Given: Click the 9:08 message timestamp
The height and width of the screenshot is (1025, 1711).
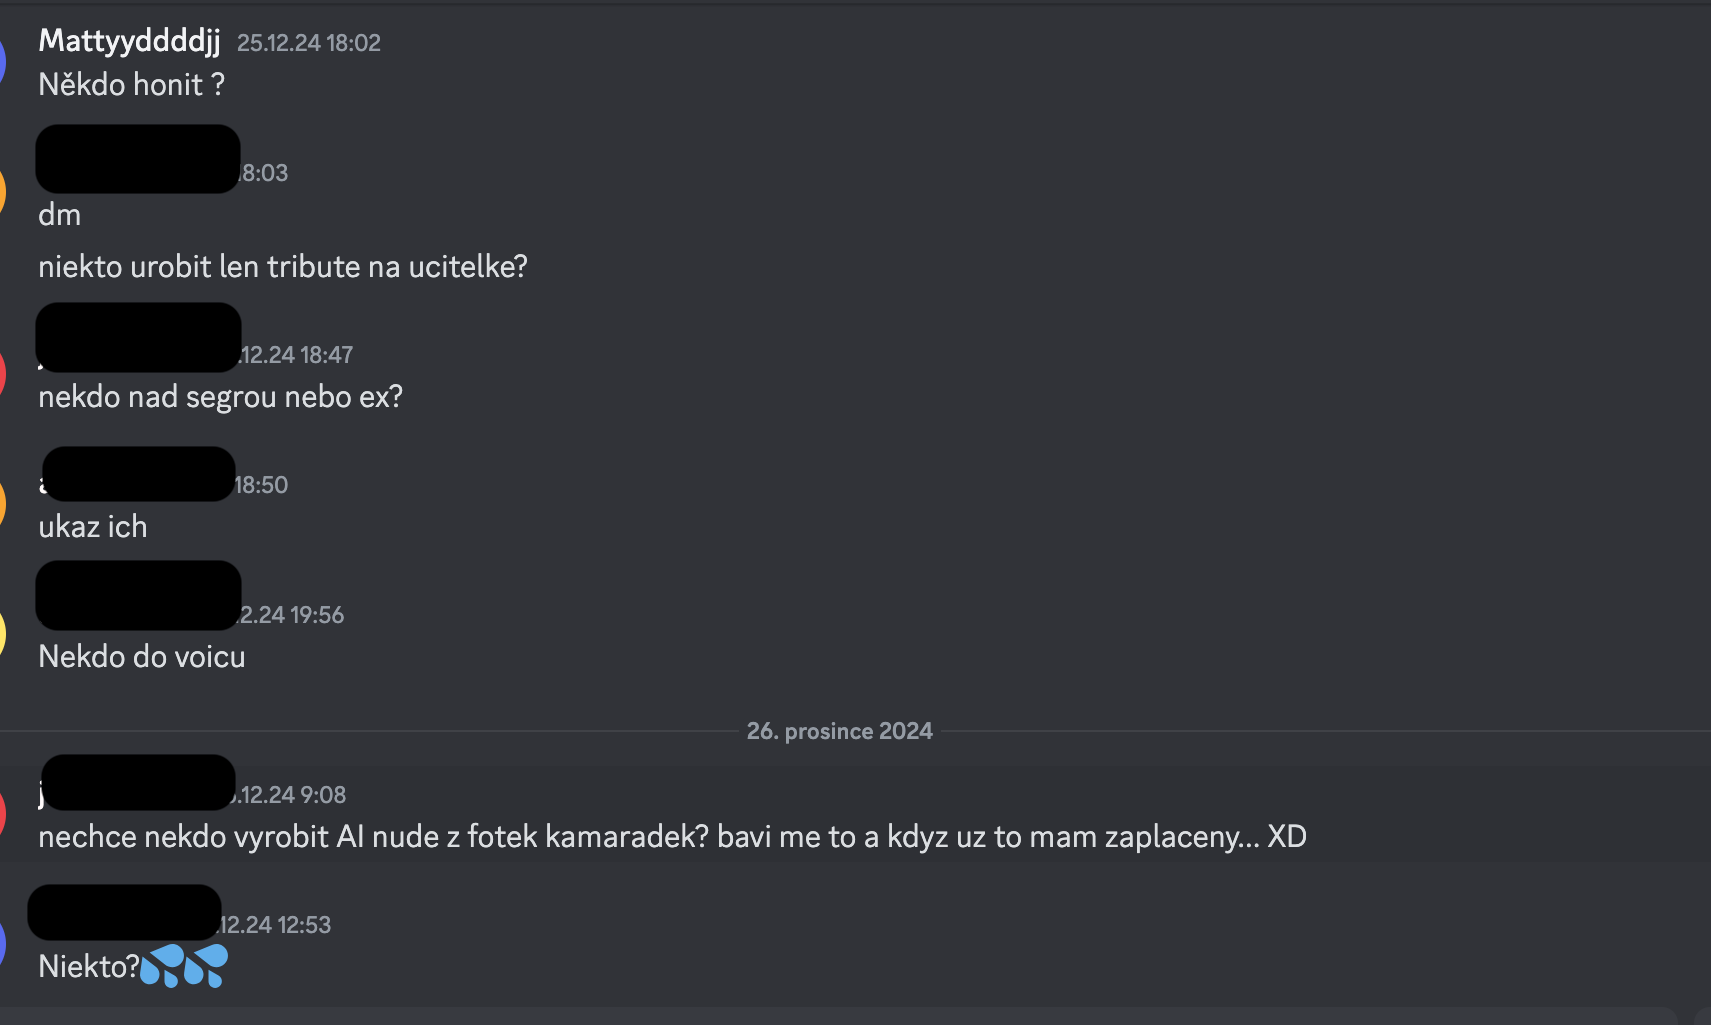Looking at the screenshot, I should pos(292,795).
